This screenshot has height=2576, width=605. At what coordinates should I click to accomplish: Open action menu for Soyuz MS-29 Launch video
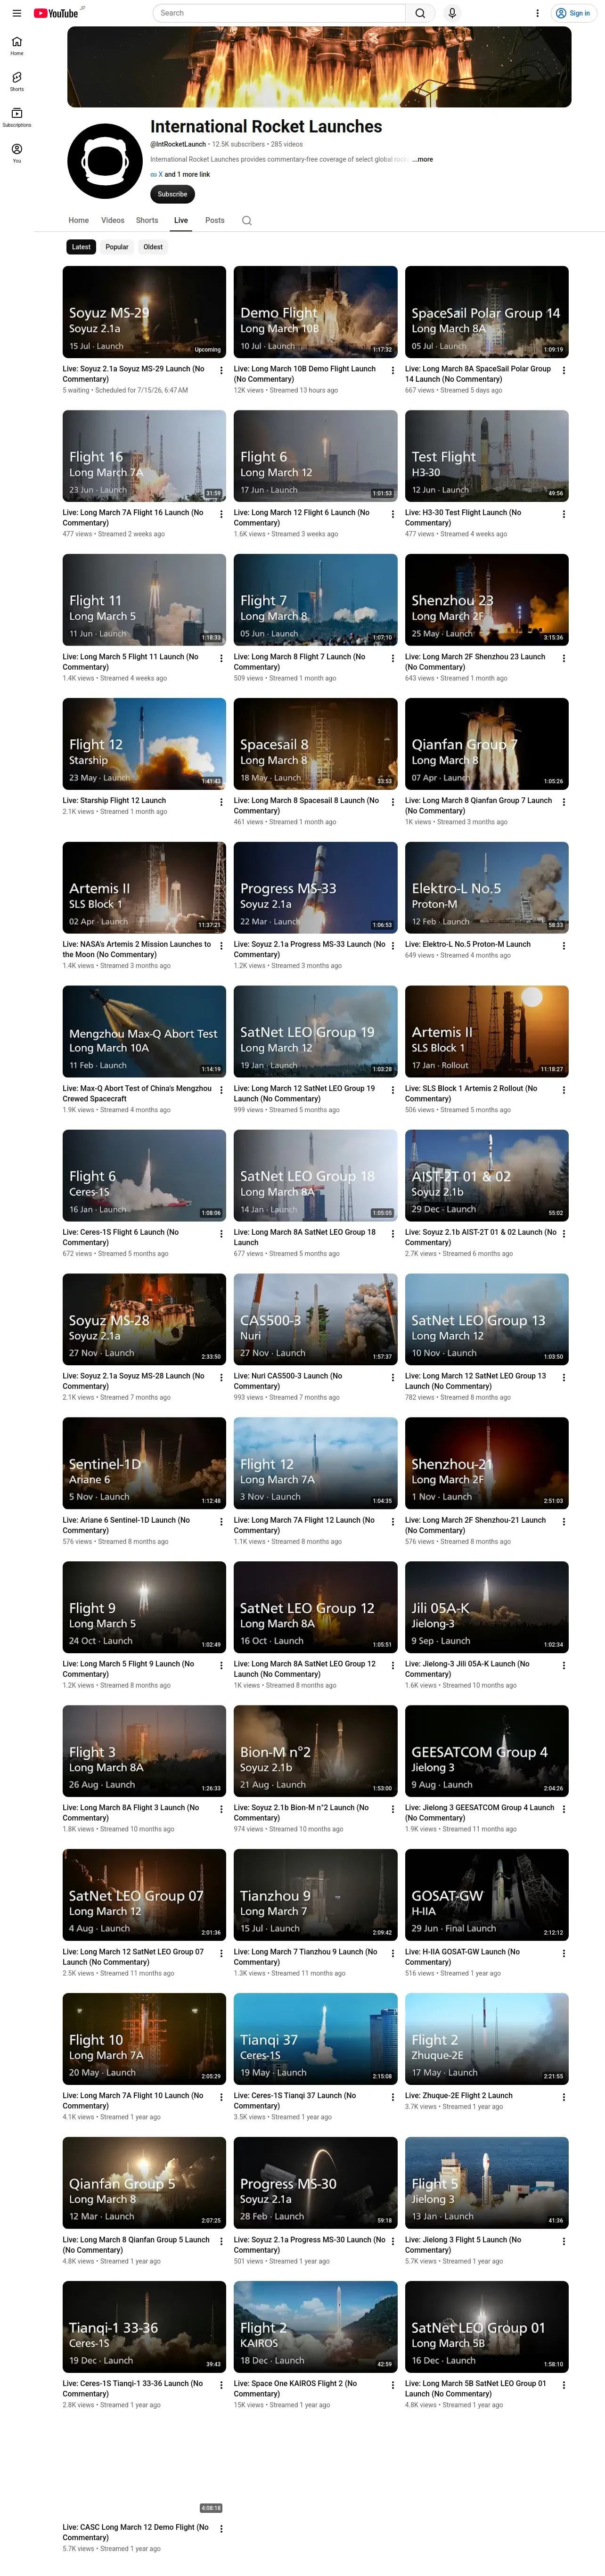[221, 370]
